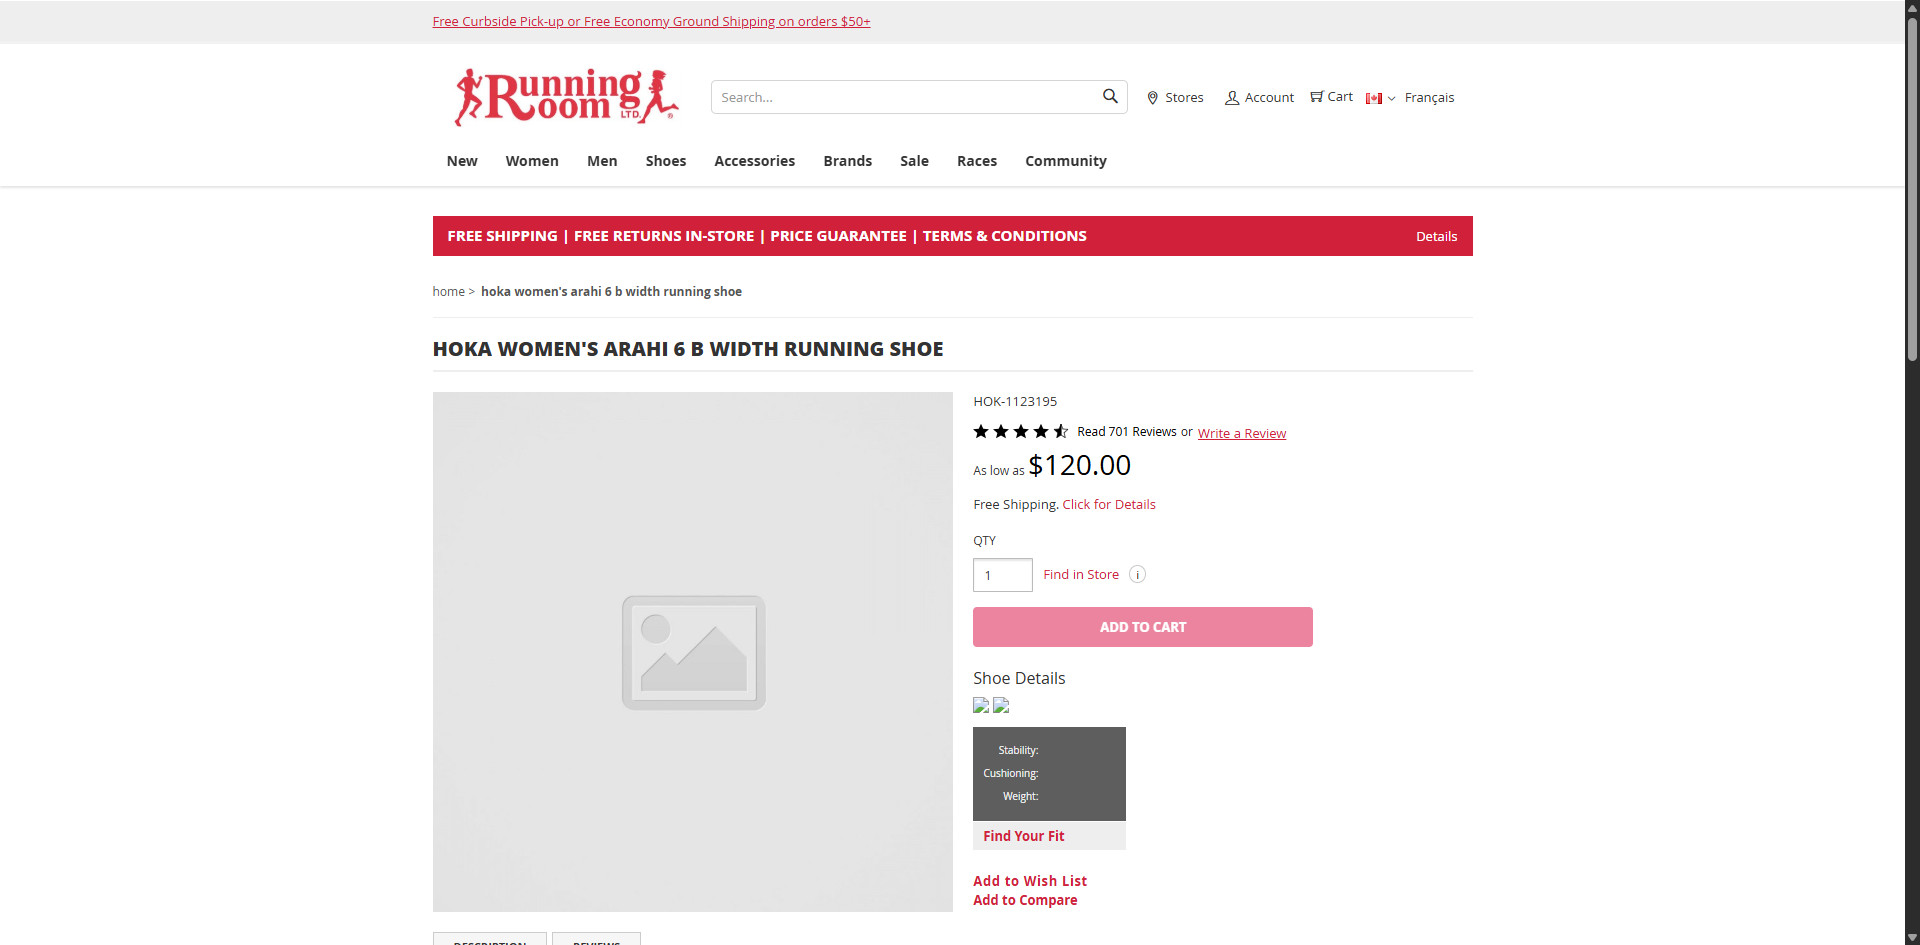The image size is (1920, 945).
Task: Click the Find in Store info icon
Action: tap(1137, 574)
